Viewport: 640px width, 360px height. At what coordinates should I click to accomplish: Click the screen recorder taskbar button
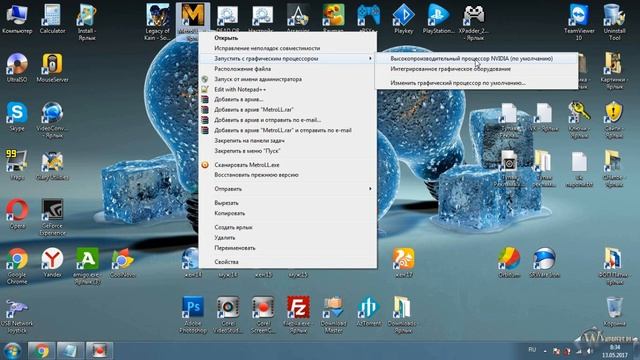click(x=99, y=351)
